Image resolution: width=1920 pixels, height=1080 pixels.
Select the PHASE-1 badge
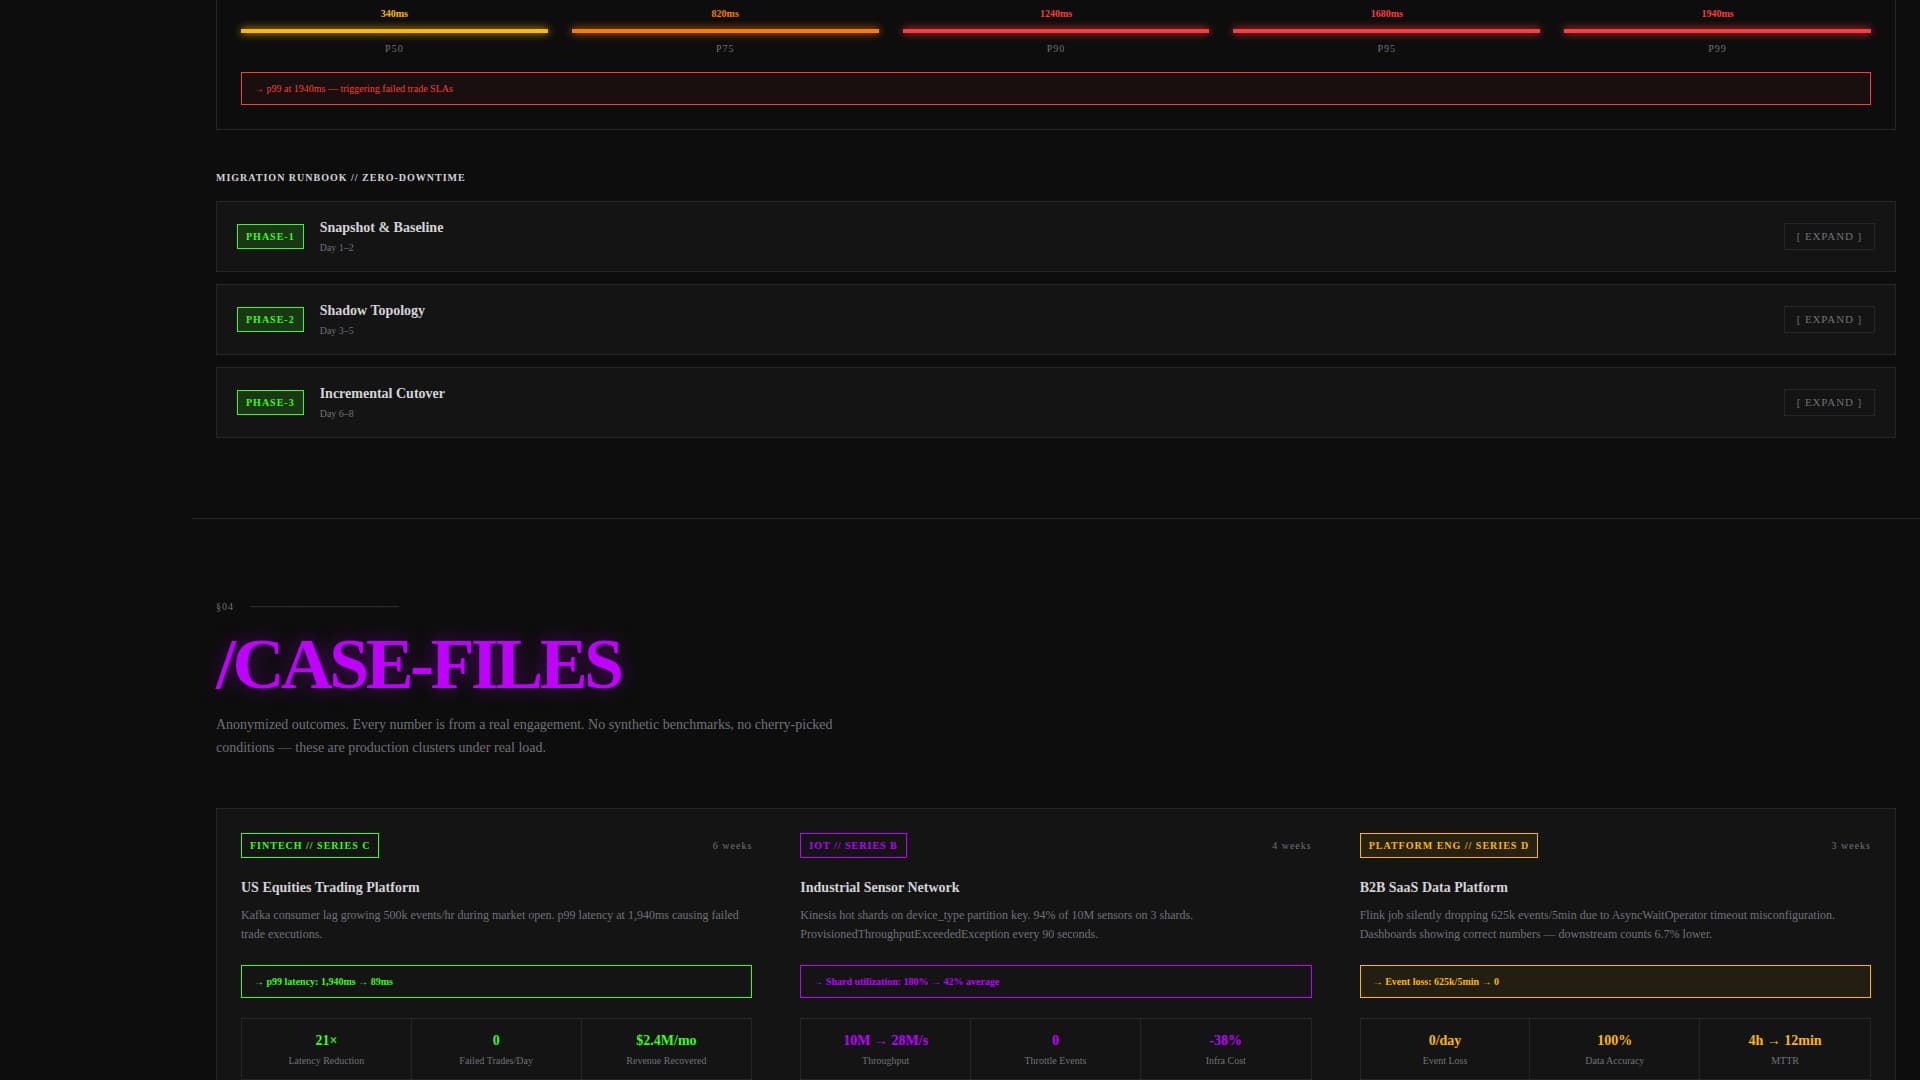click(270, 236)
